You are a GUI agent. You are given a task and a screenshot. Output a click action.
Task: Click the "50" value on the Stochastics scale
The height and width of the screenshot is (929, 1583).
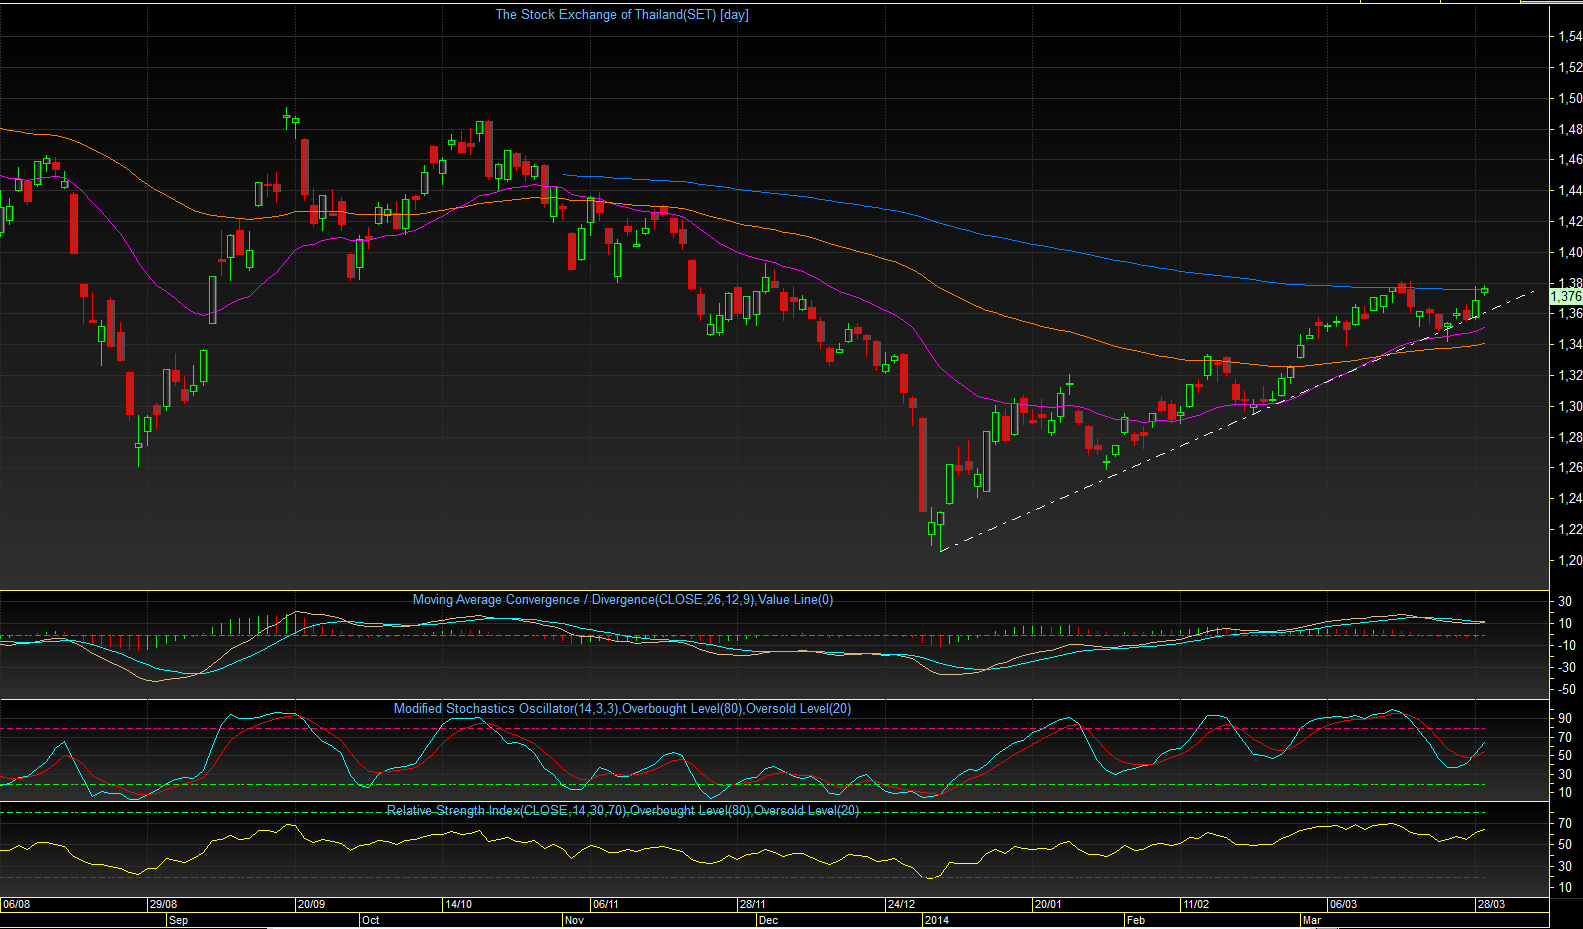pos(1565,757)
